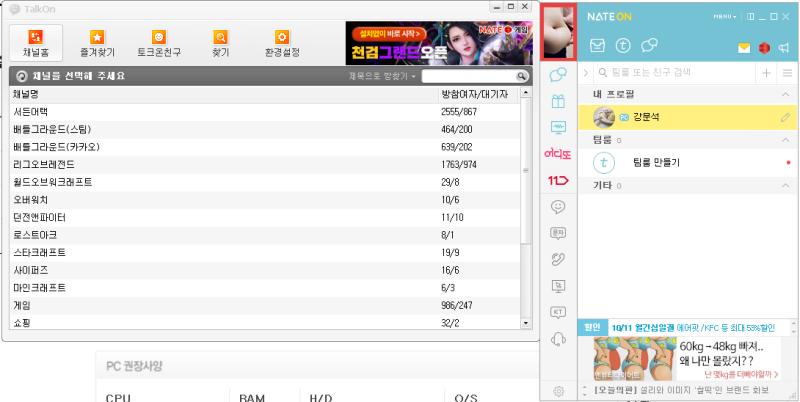Open the phone call icon in NateOn sidebar
The width and height of the screenshot is (800, 402).
coord(558,260)
